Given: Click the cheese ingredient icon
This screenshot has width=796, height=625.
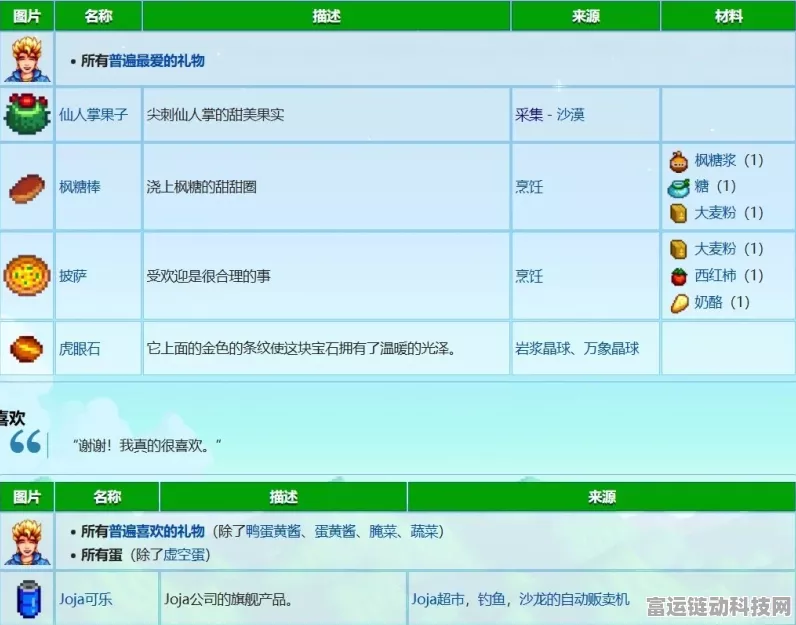Looking at the screenshot, I should pos(679,303).
